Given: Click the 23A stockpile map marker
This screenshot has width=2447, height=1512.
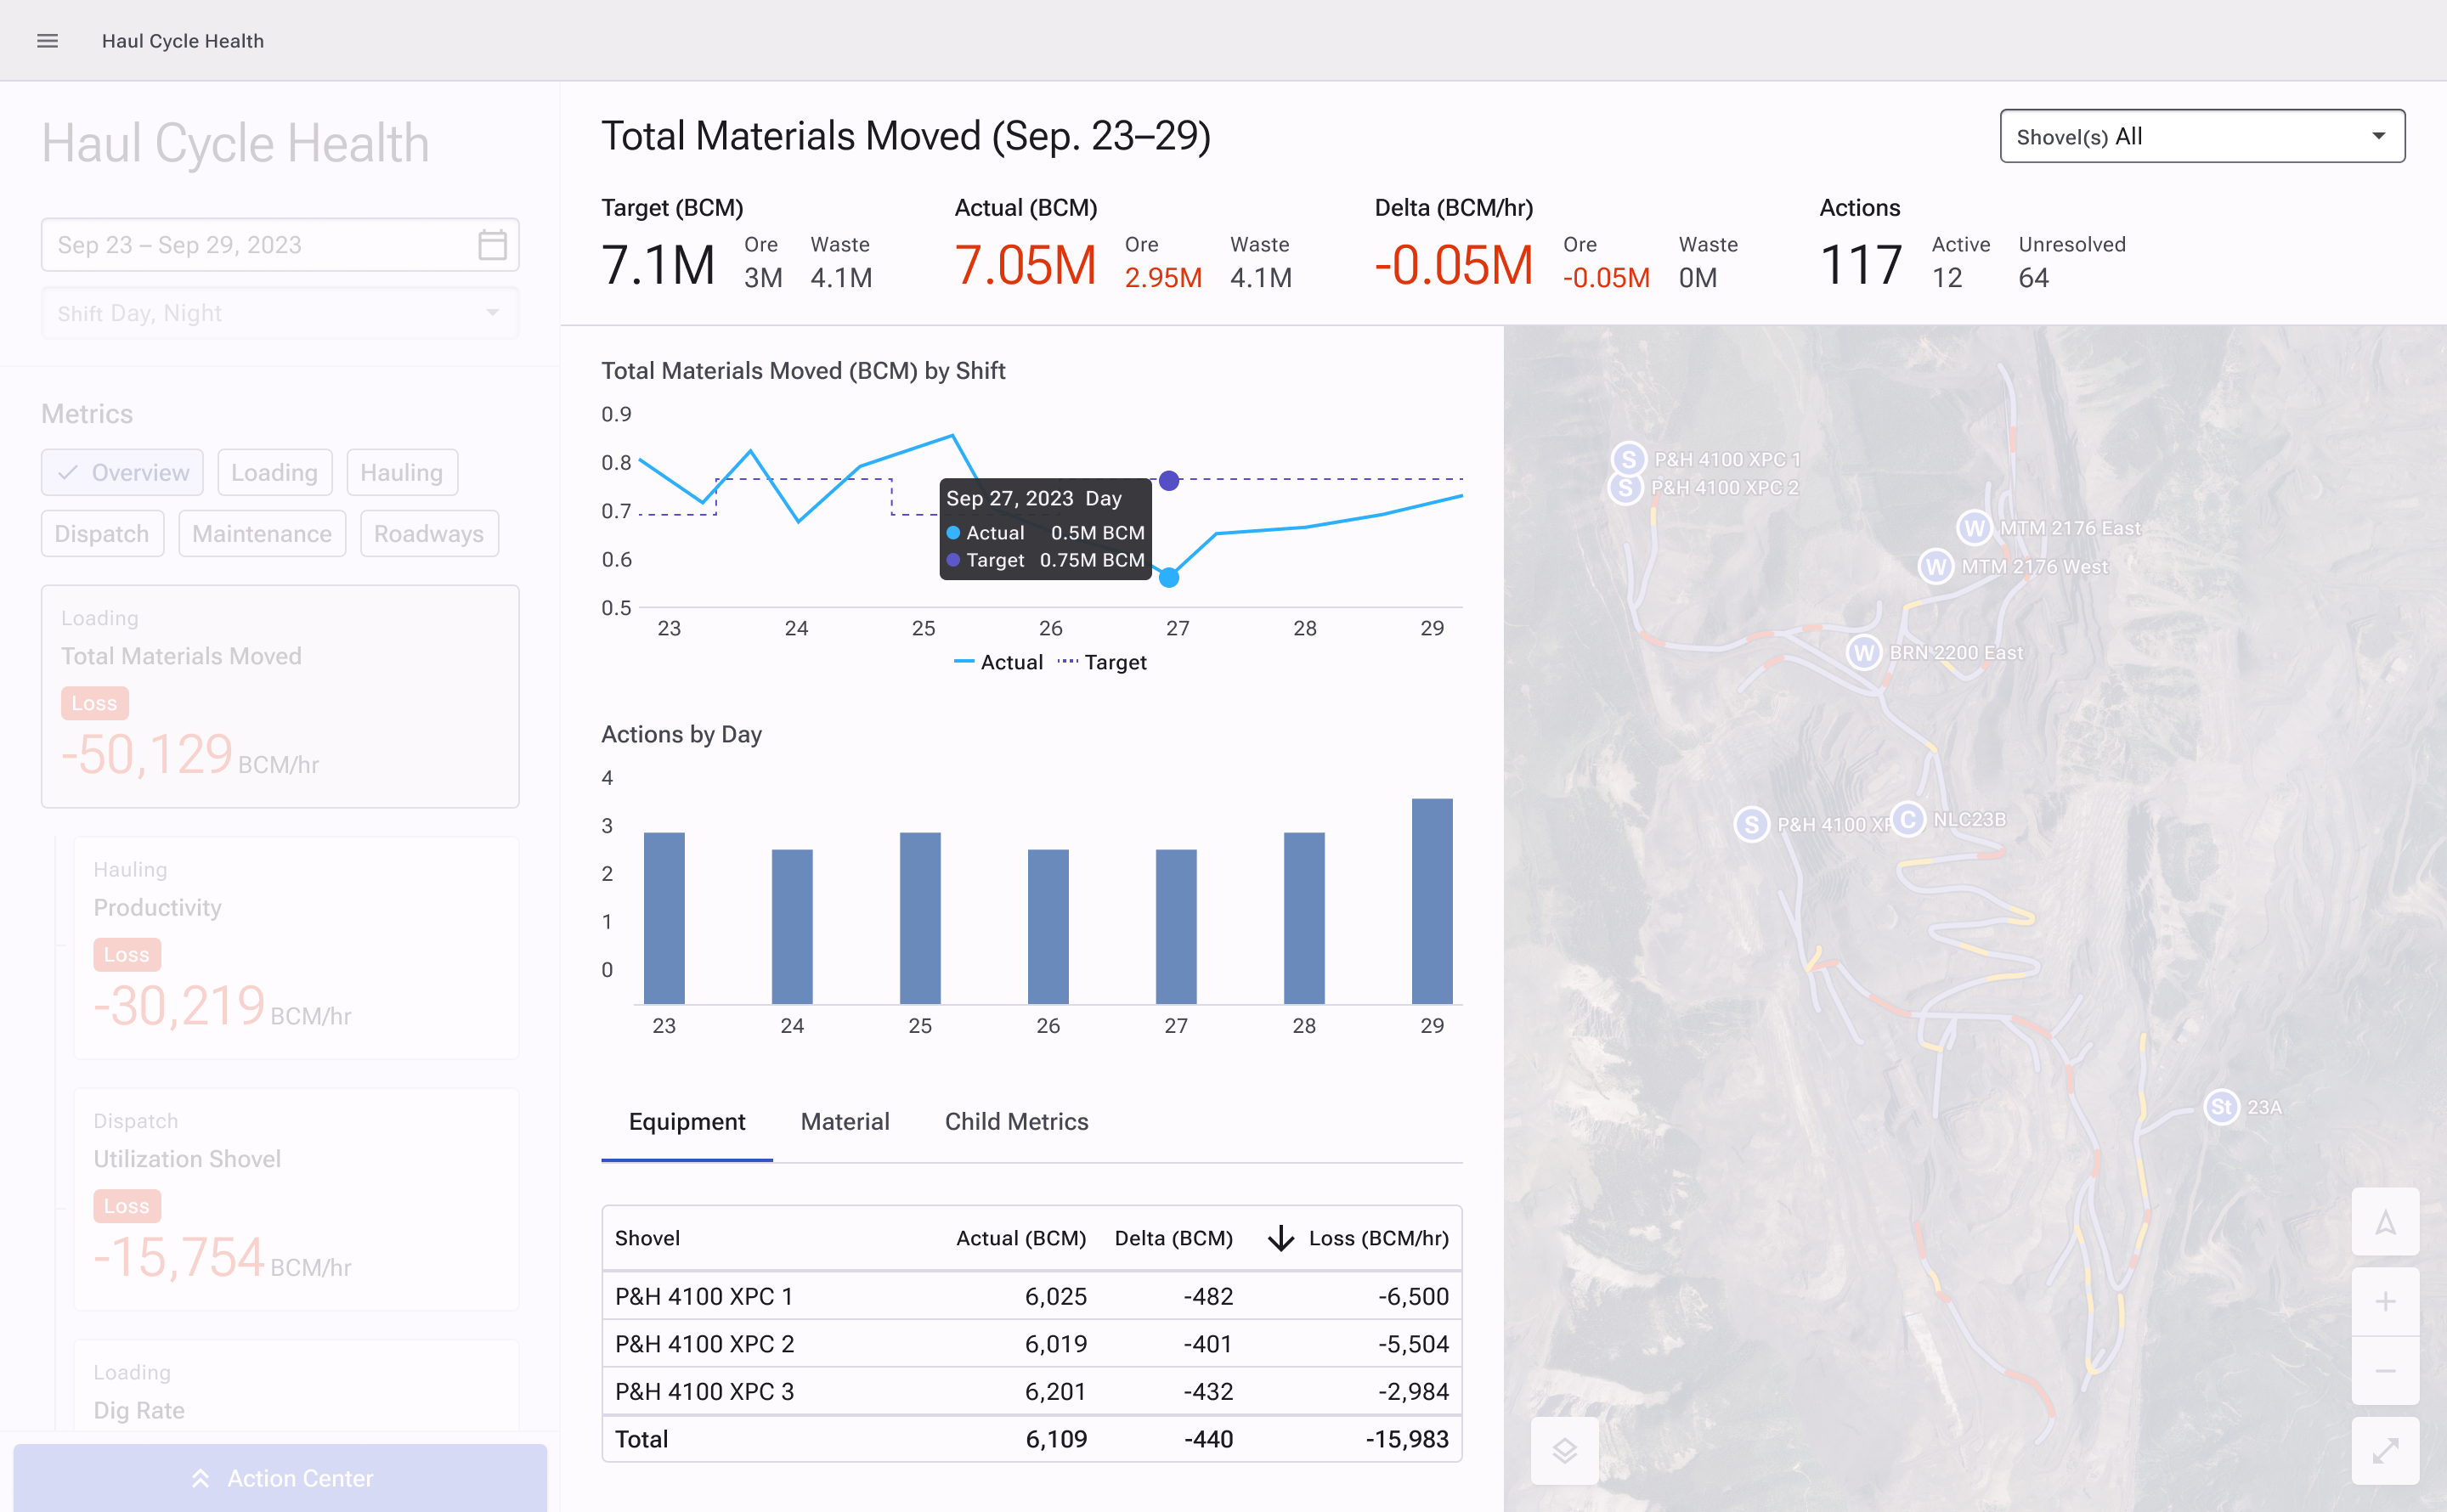Looking at the screenshot, I should coord(2221,1107).
